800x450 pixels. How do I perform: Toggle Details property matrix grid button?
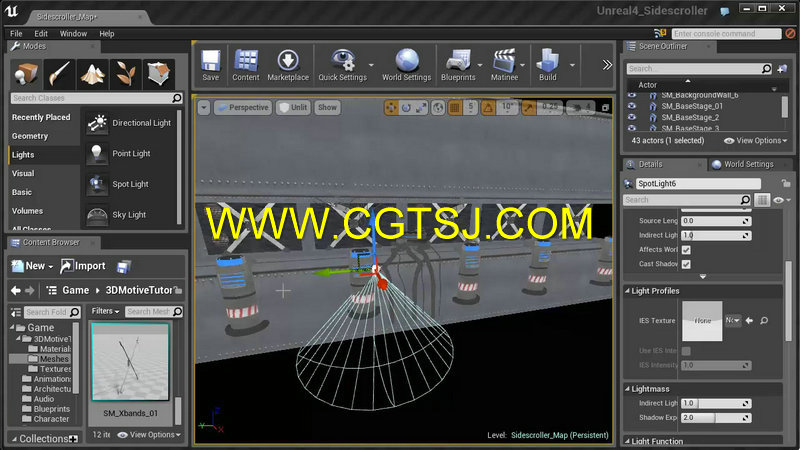[762, 200]
